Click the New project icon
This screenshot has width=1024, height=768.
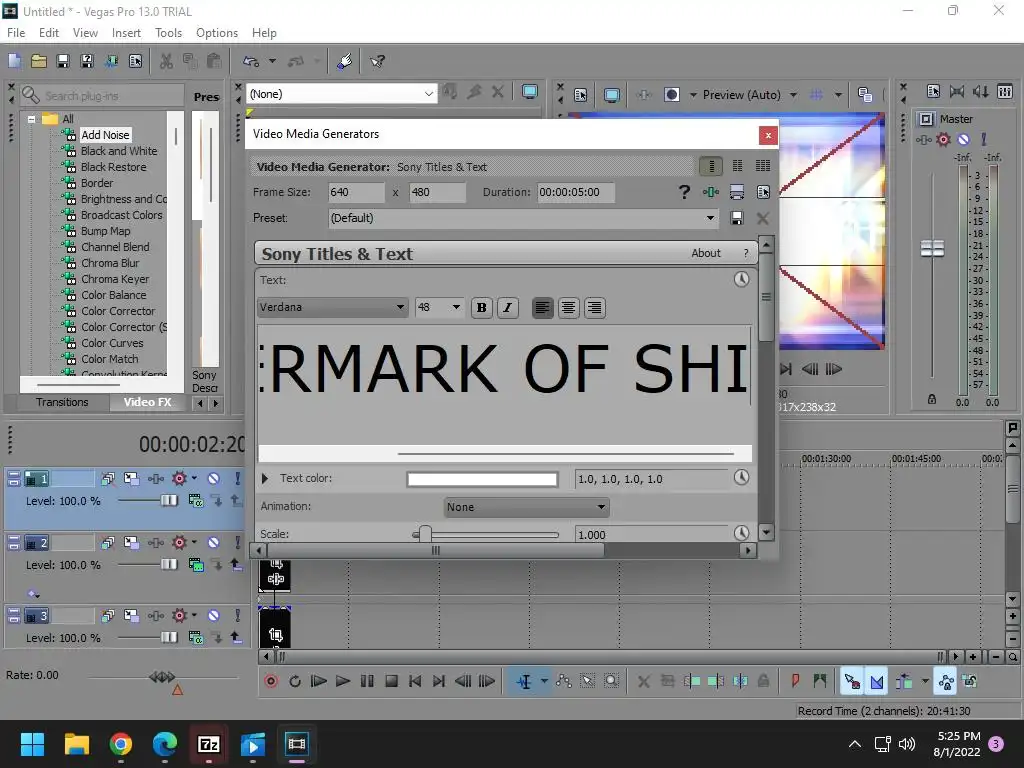14,61
